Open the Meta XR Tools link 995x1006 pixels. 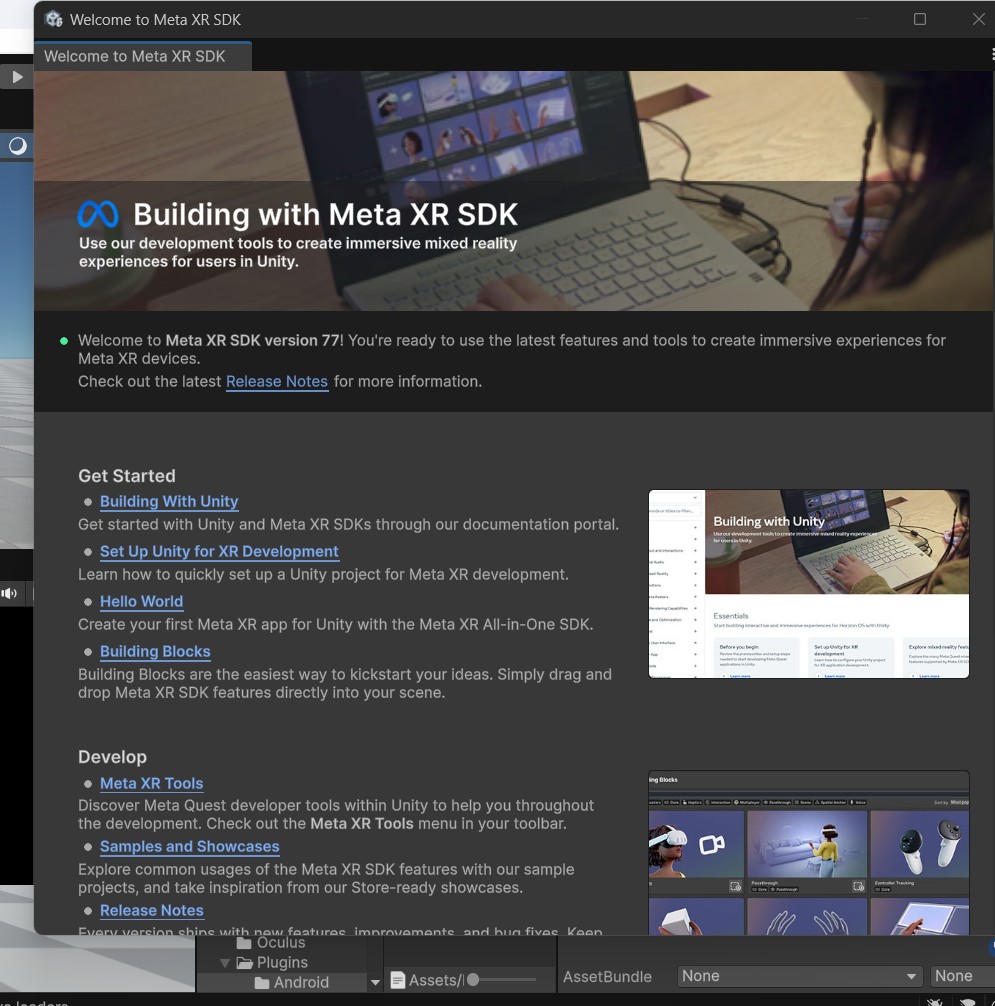151,783
